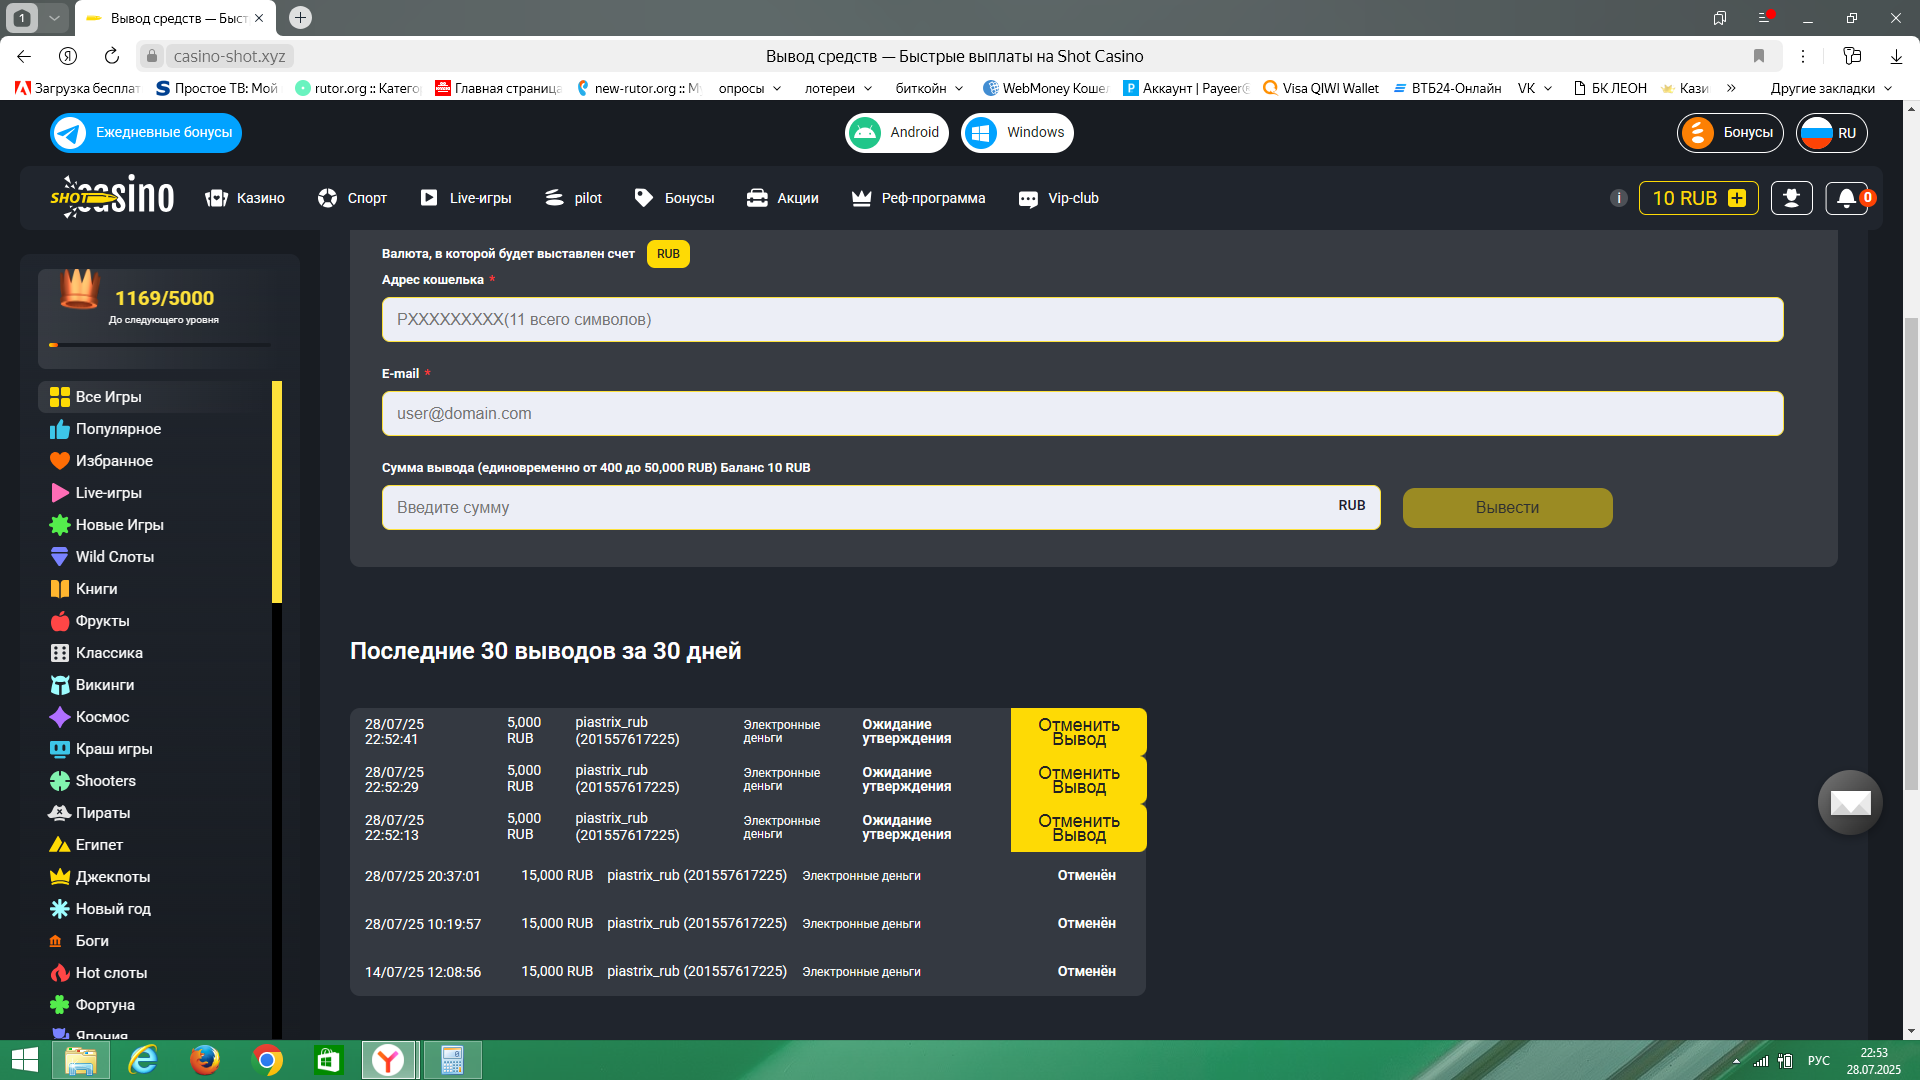The width and height of the screenshot is (1920, 1080).
Task: Click the info icon near balance
Action: (x=1618, y=198)
